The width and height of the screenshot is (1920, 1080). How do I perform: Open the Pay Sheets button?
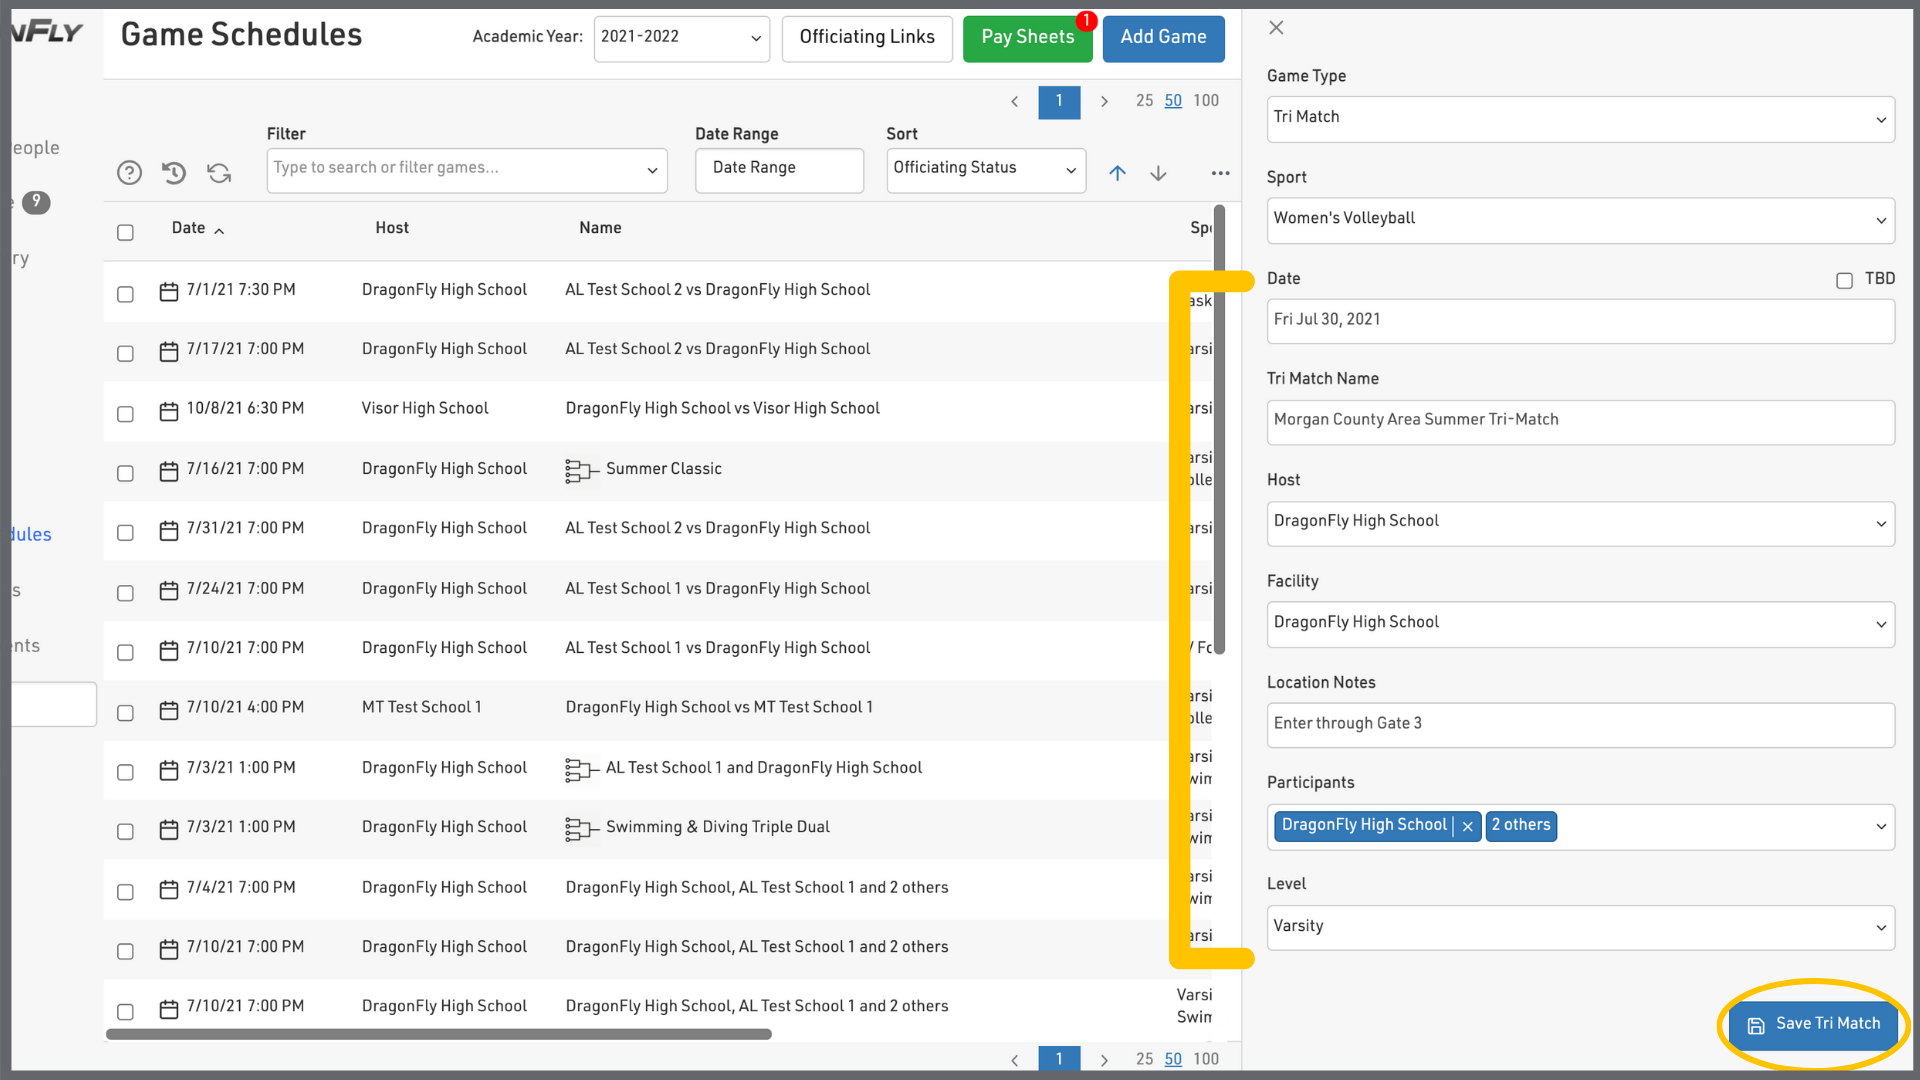[1027, 38]
